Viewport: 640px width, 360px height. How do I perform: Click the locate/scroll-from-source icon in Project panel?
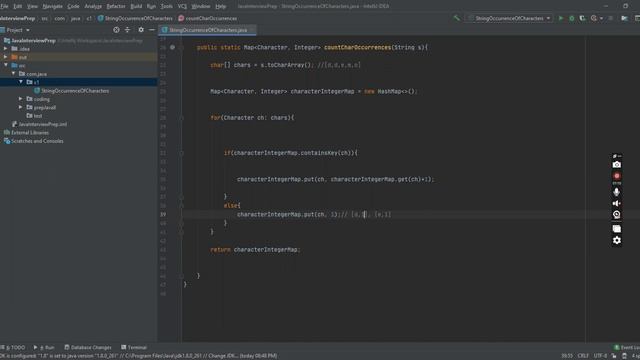point(116,30)
